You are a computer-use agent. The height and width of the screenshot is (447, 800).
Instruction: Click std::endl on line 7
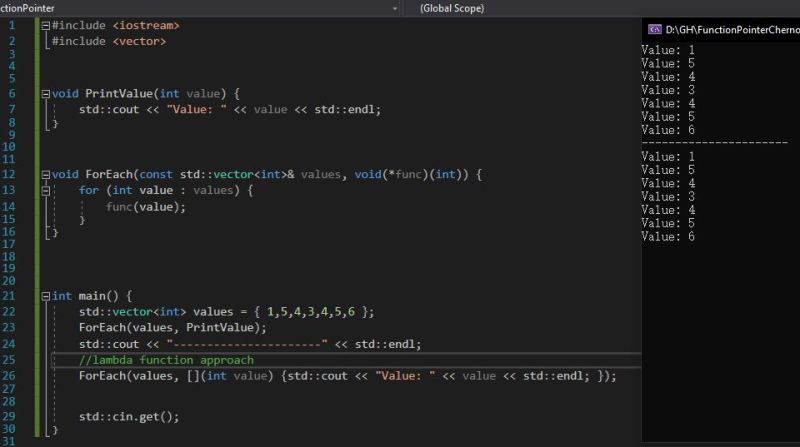pos(344,109)
